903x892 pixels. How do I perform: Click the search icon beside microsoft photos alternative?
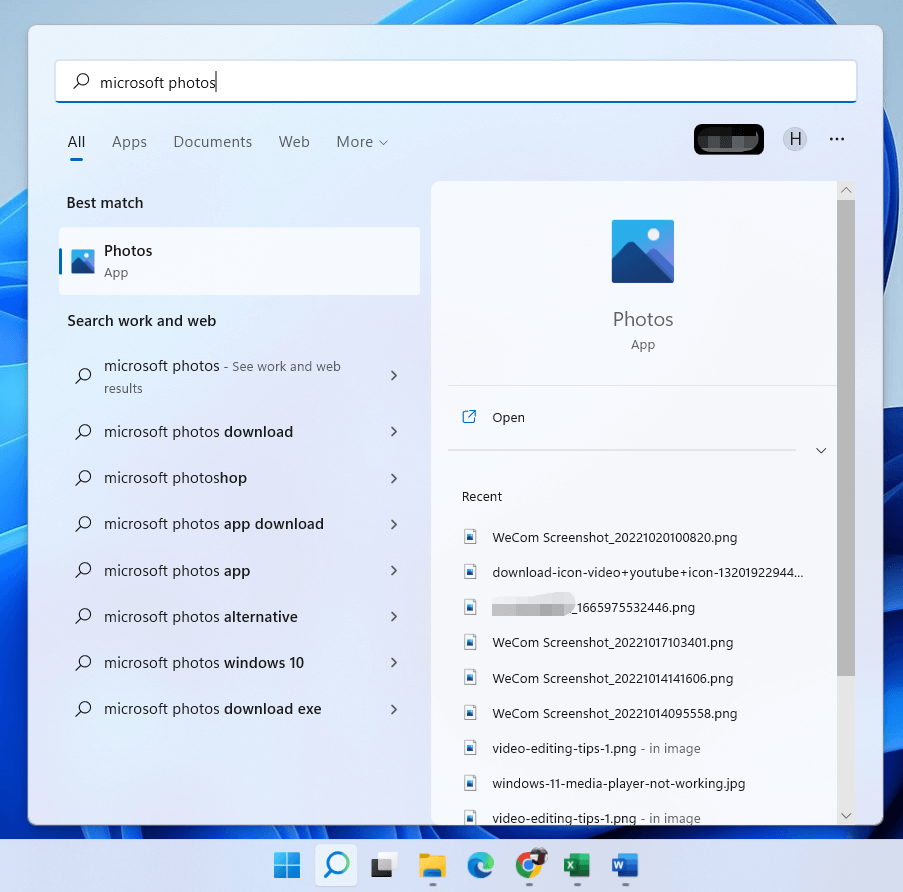coord(84,616)
